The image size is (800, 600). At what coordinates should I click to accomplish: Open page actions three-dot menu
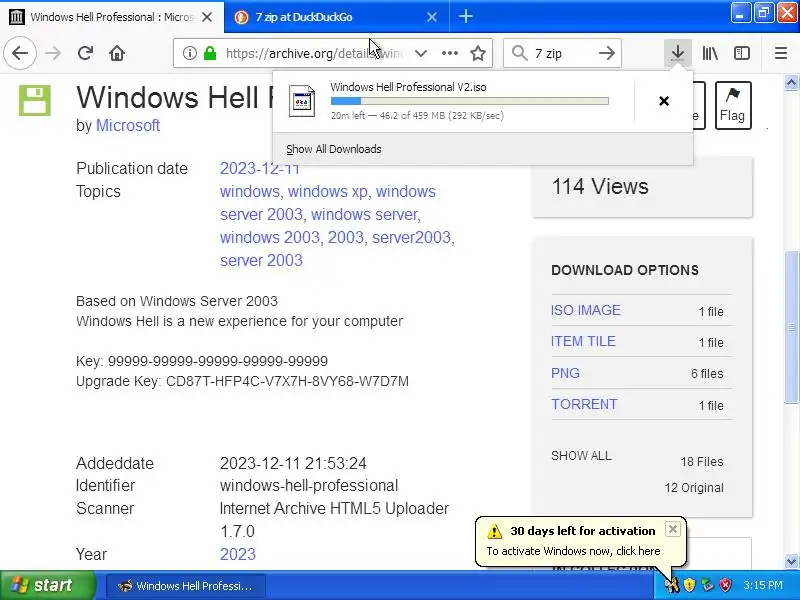coord(449,53)
